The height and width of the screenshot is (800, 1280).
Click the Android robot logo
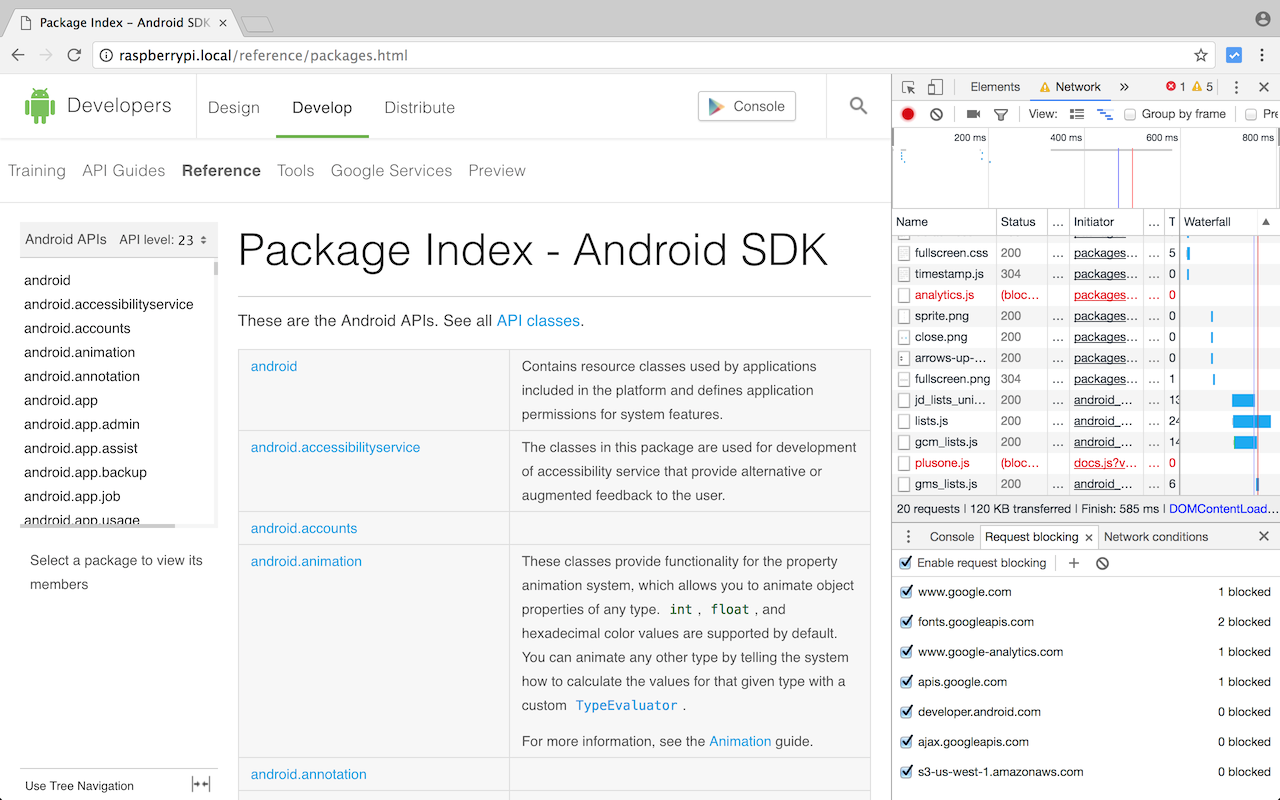click(x=40, y=106)
